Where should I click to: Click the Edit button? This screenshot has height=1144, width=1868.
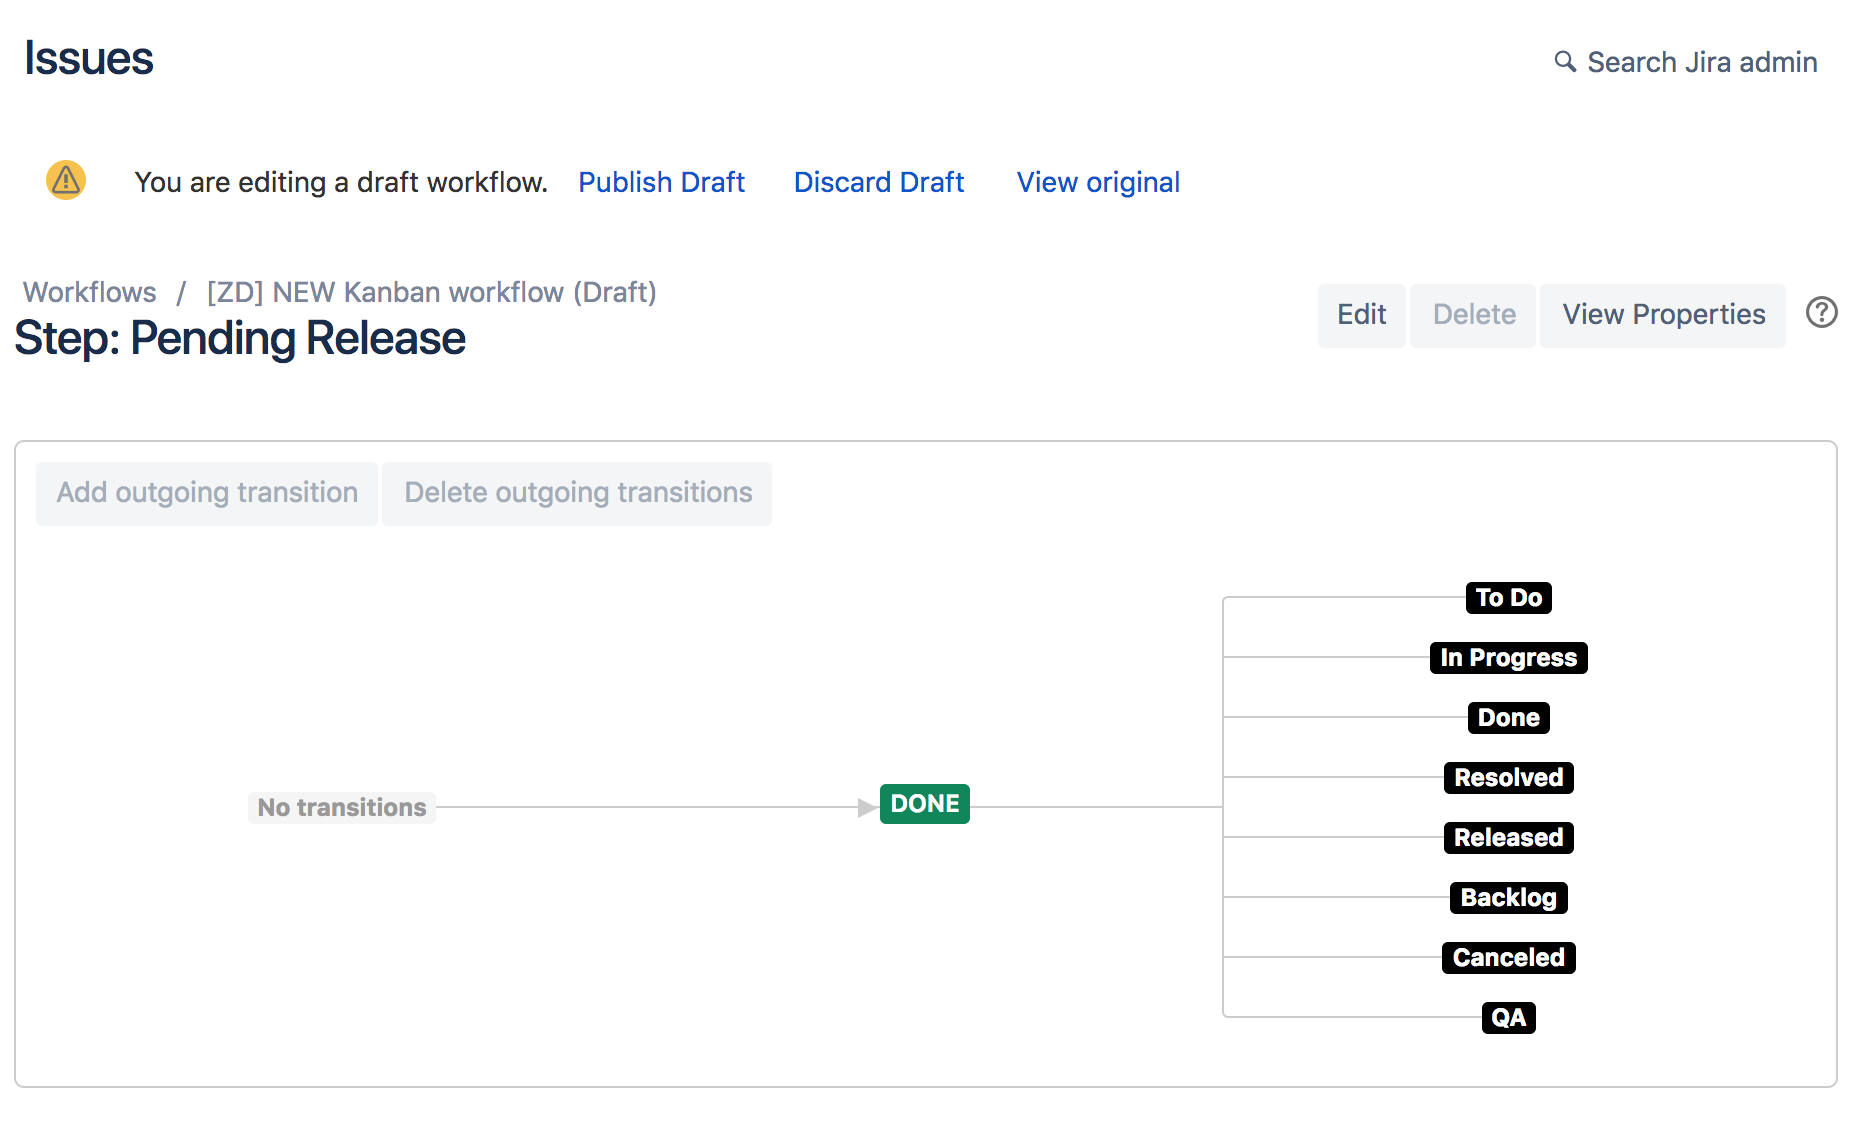(1361, 315)
